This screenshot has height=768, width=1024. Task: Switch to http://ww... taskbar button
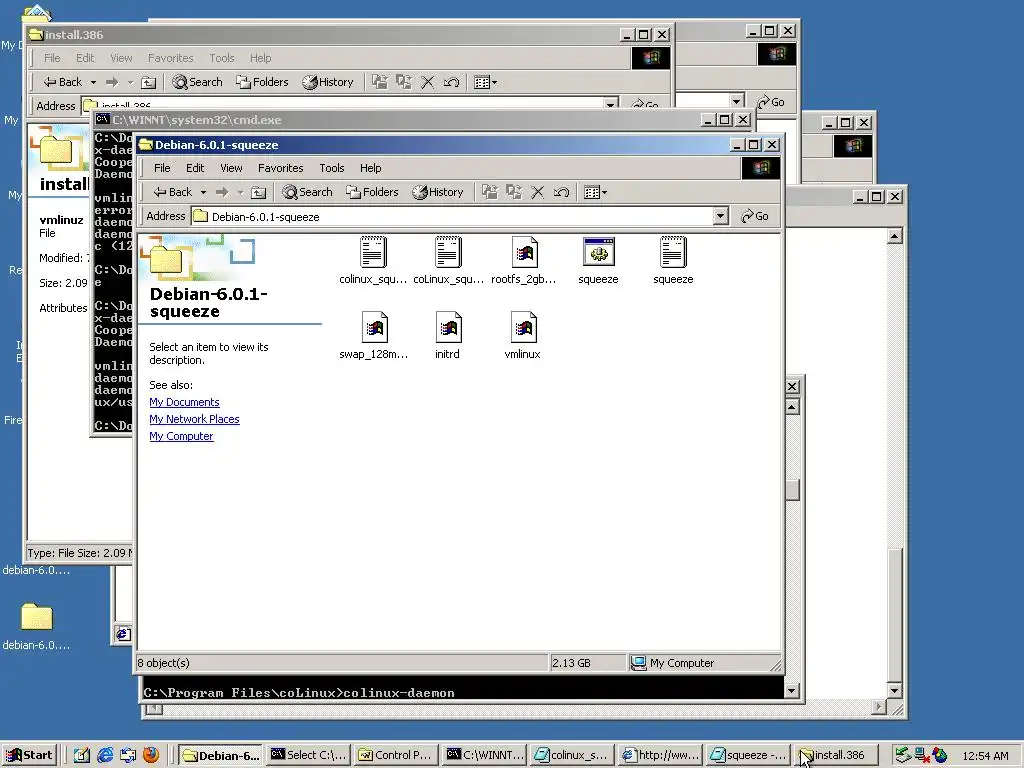pos(660,756)
